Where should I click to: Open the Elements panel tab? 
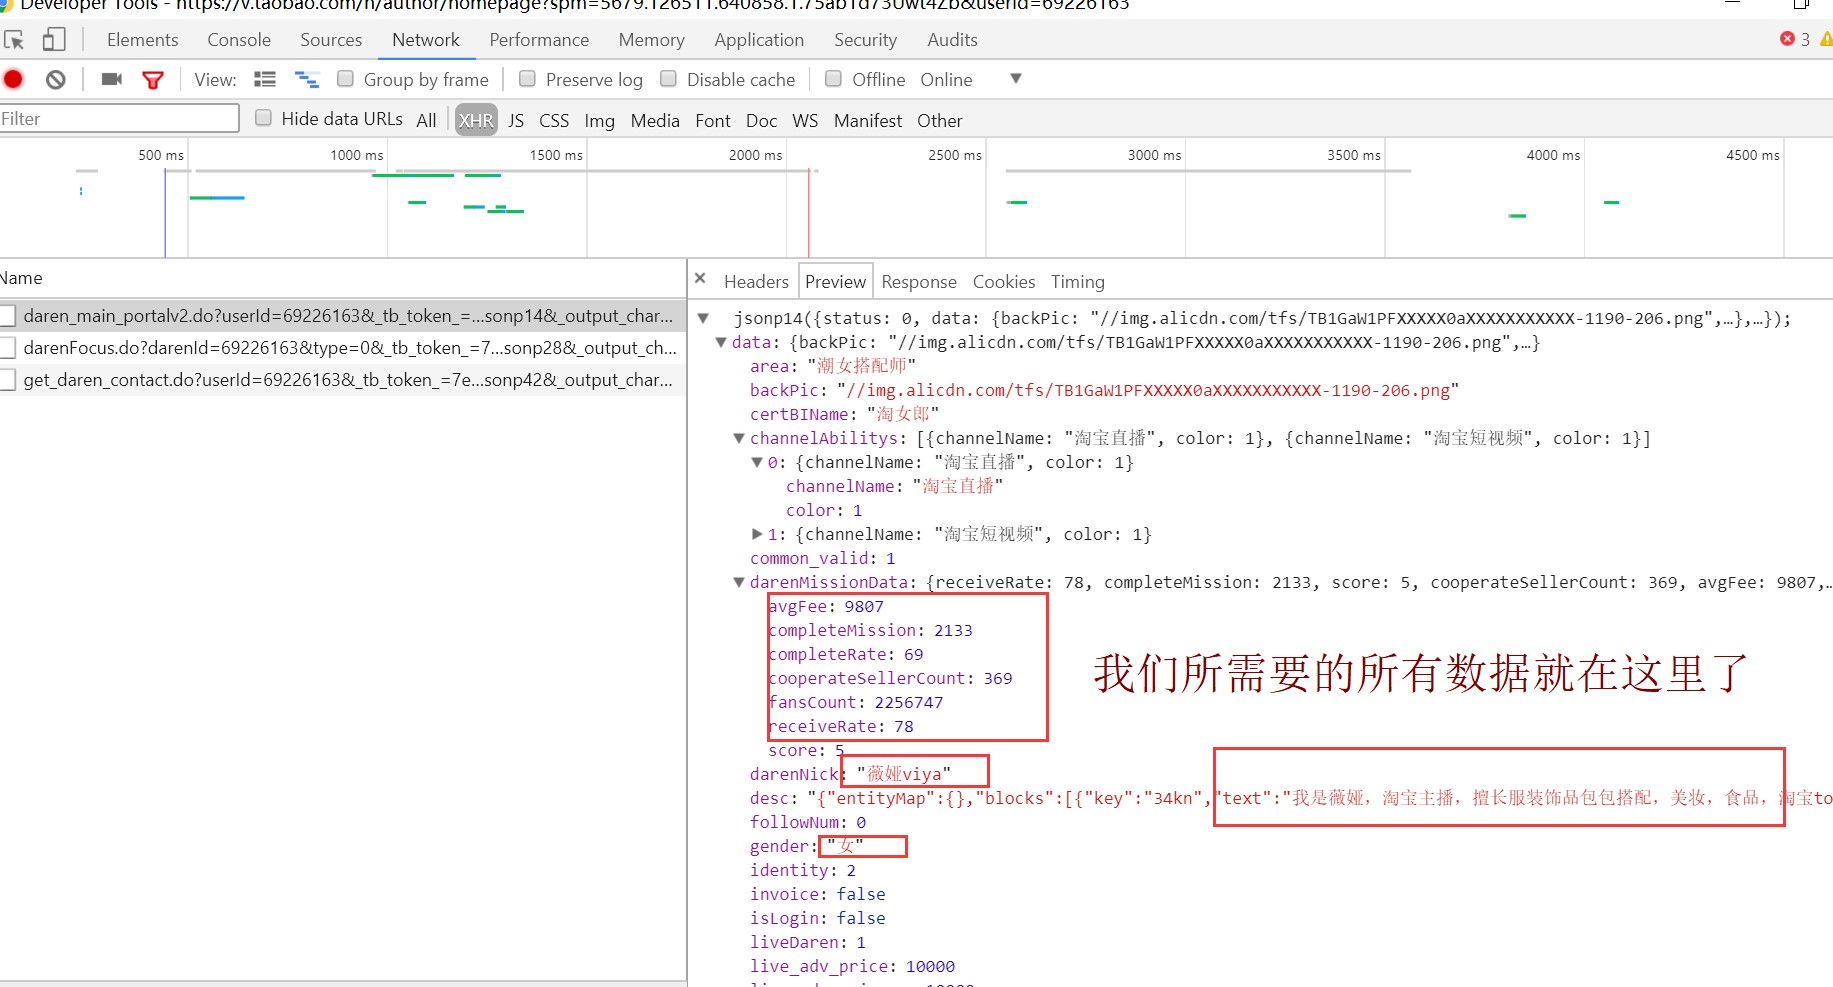(x=143, y=40)
